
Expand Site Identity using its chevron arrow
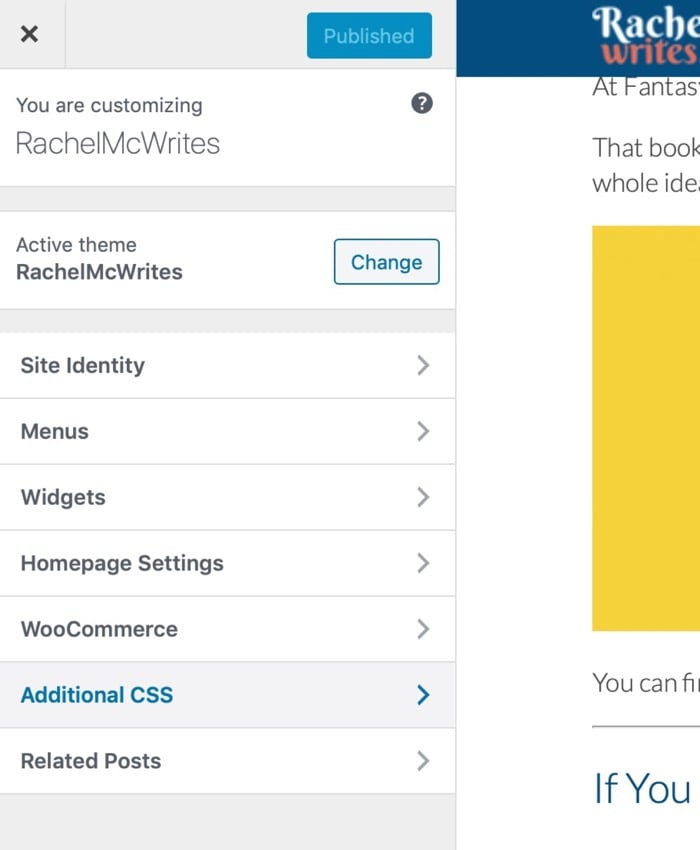(x=423, y=366)
